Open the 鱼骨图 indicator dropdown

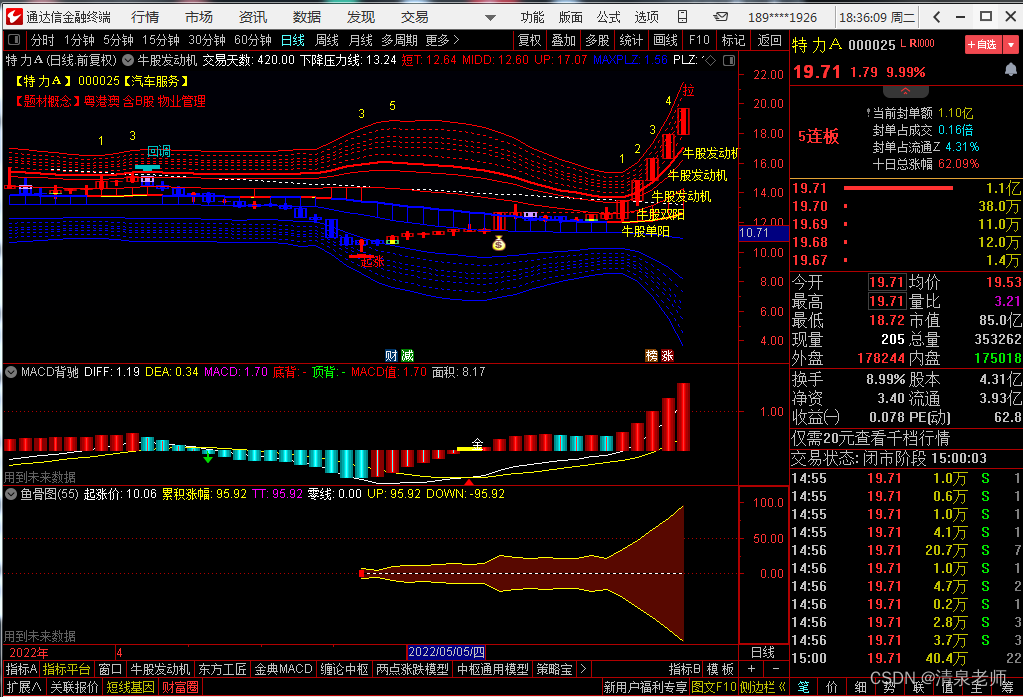tap(11, 494)
